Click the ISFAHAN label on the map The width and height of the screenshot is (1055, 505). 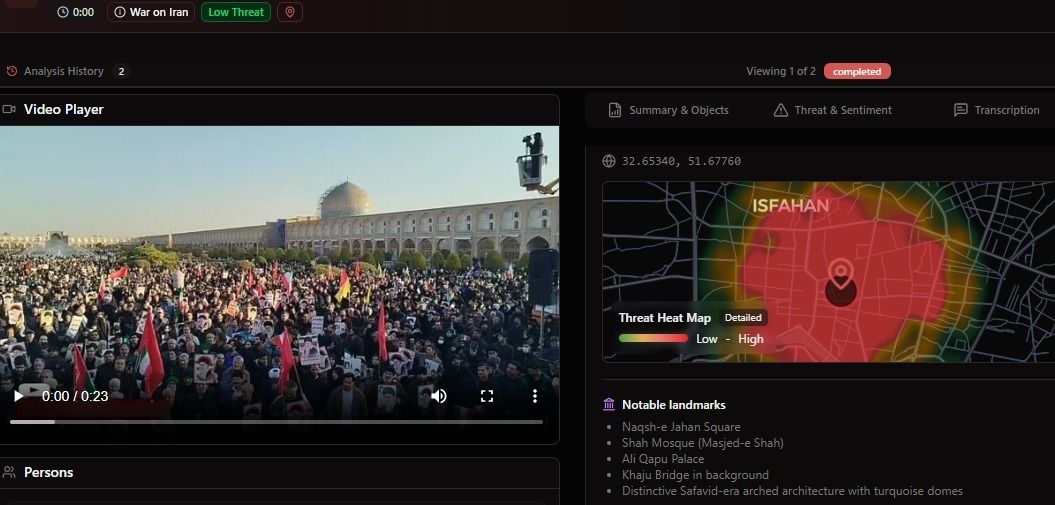click(791, 206)
